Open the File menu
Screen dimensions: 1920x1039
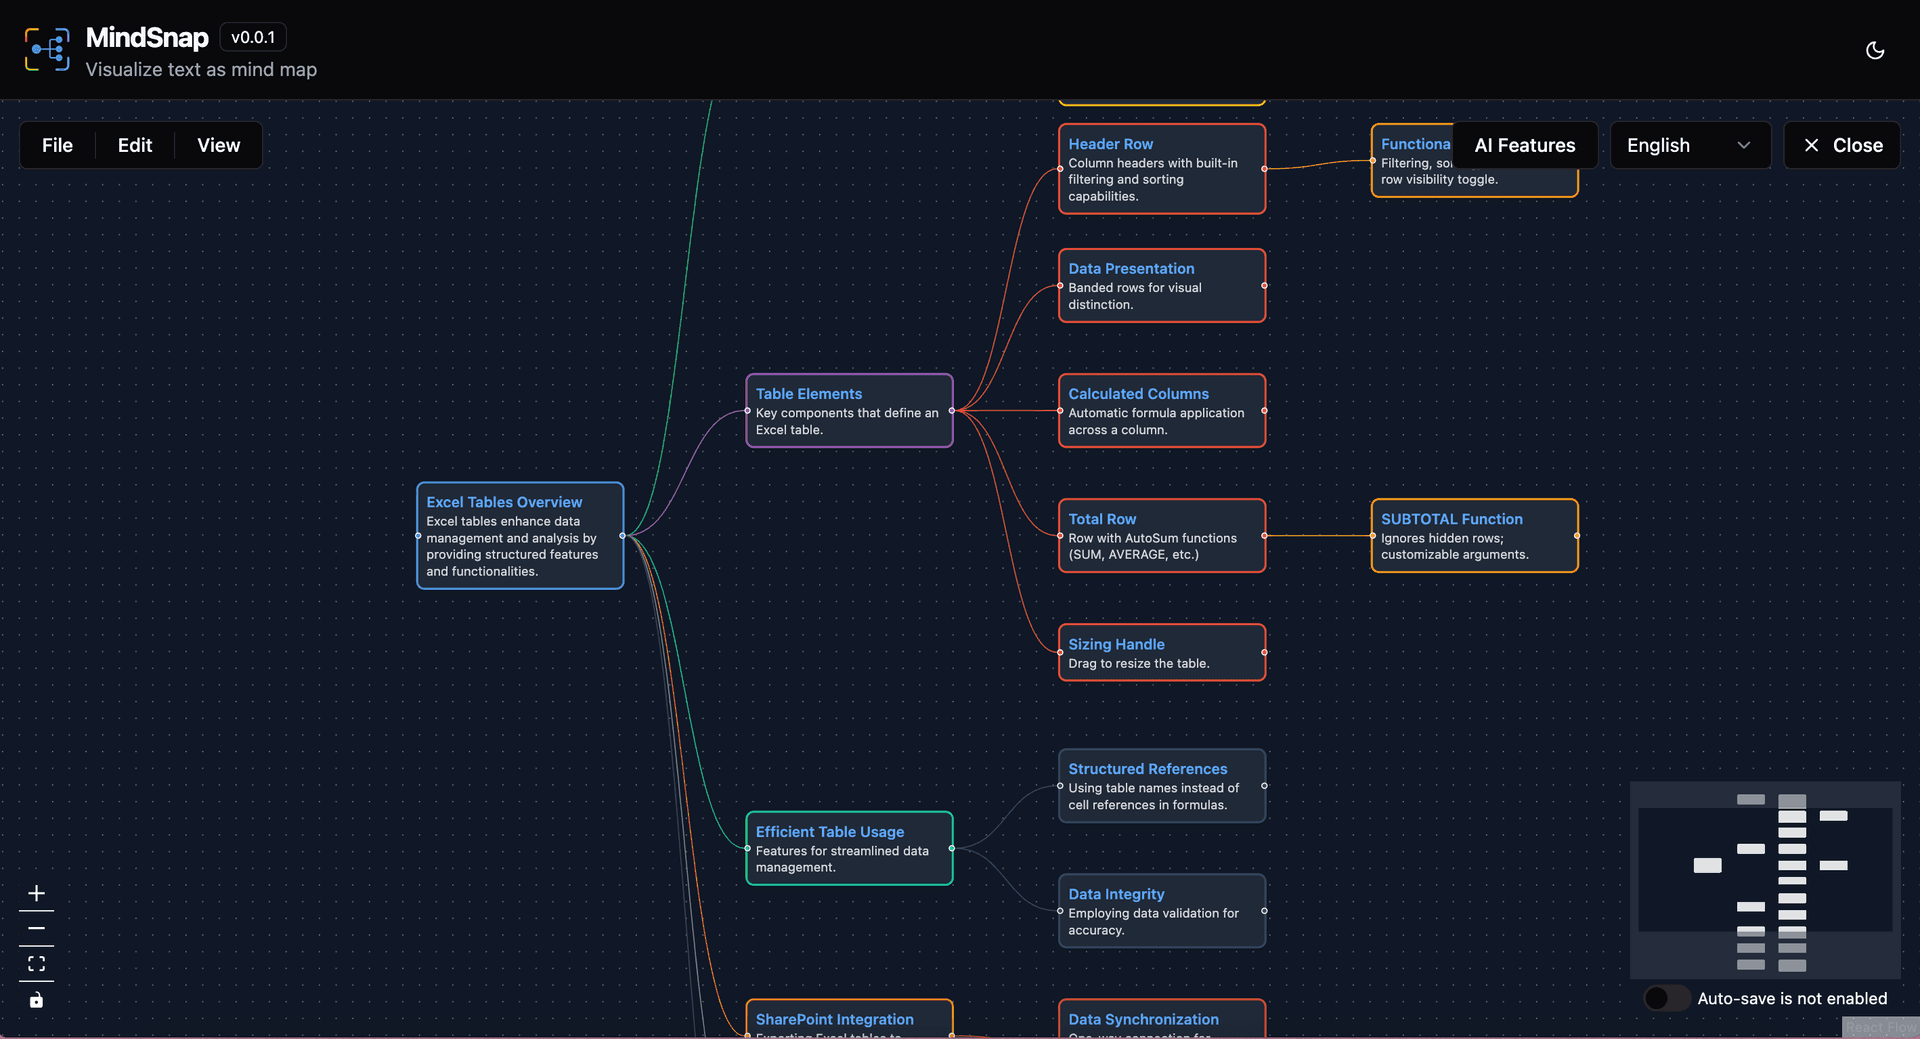coord(57,145)
